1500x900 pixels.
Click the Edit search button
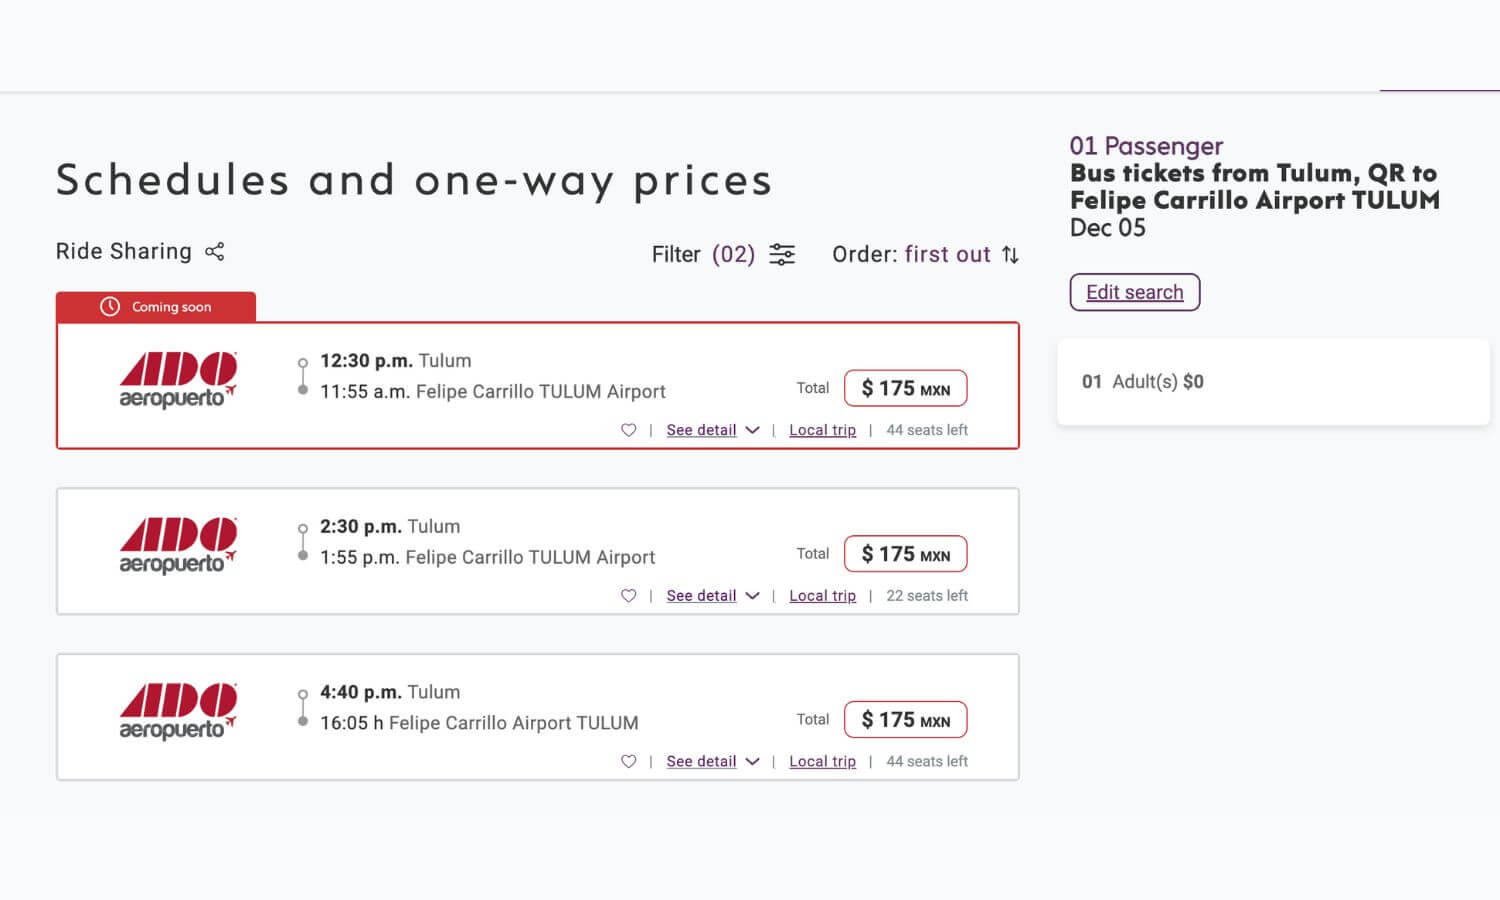[1134, 292]
